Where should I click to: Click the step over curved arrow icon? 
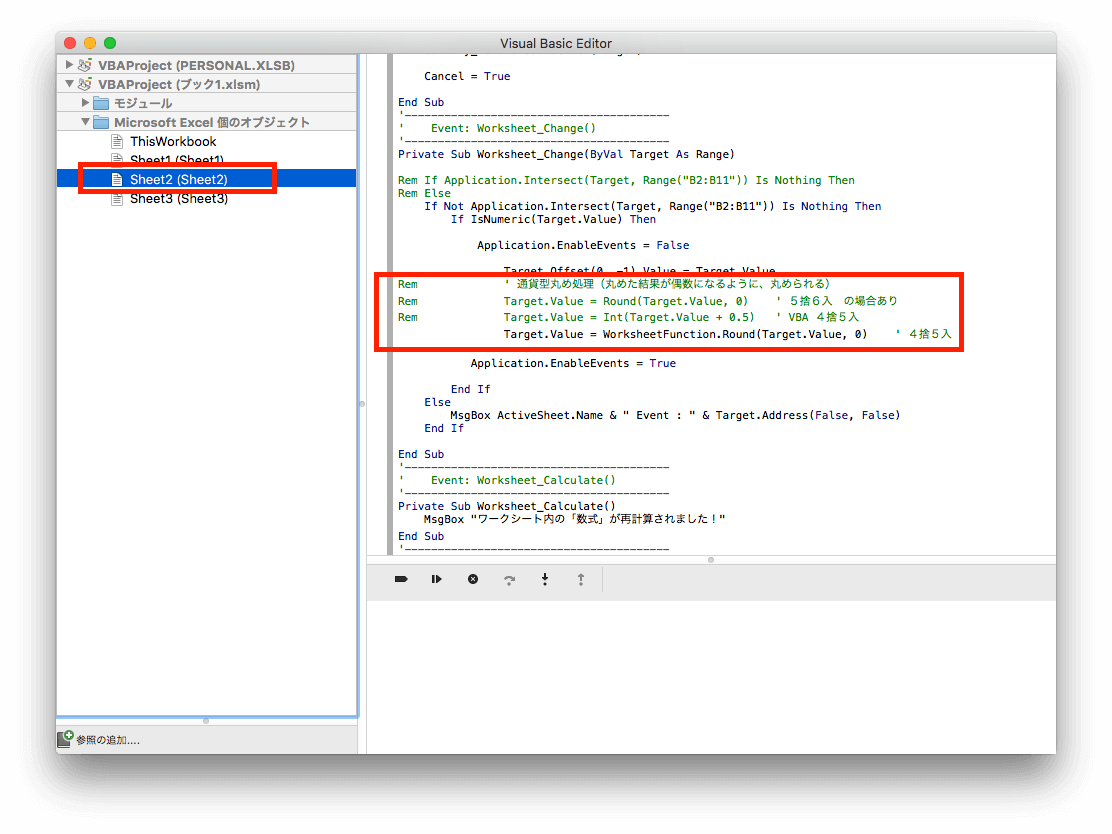pyautogui.click(x=509, y=579)
